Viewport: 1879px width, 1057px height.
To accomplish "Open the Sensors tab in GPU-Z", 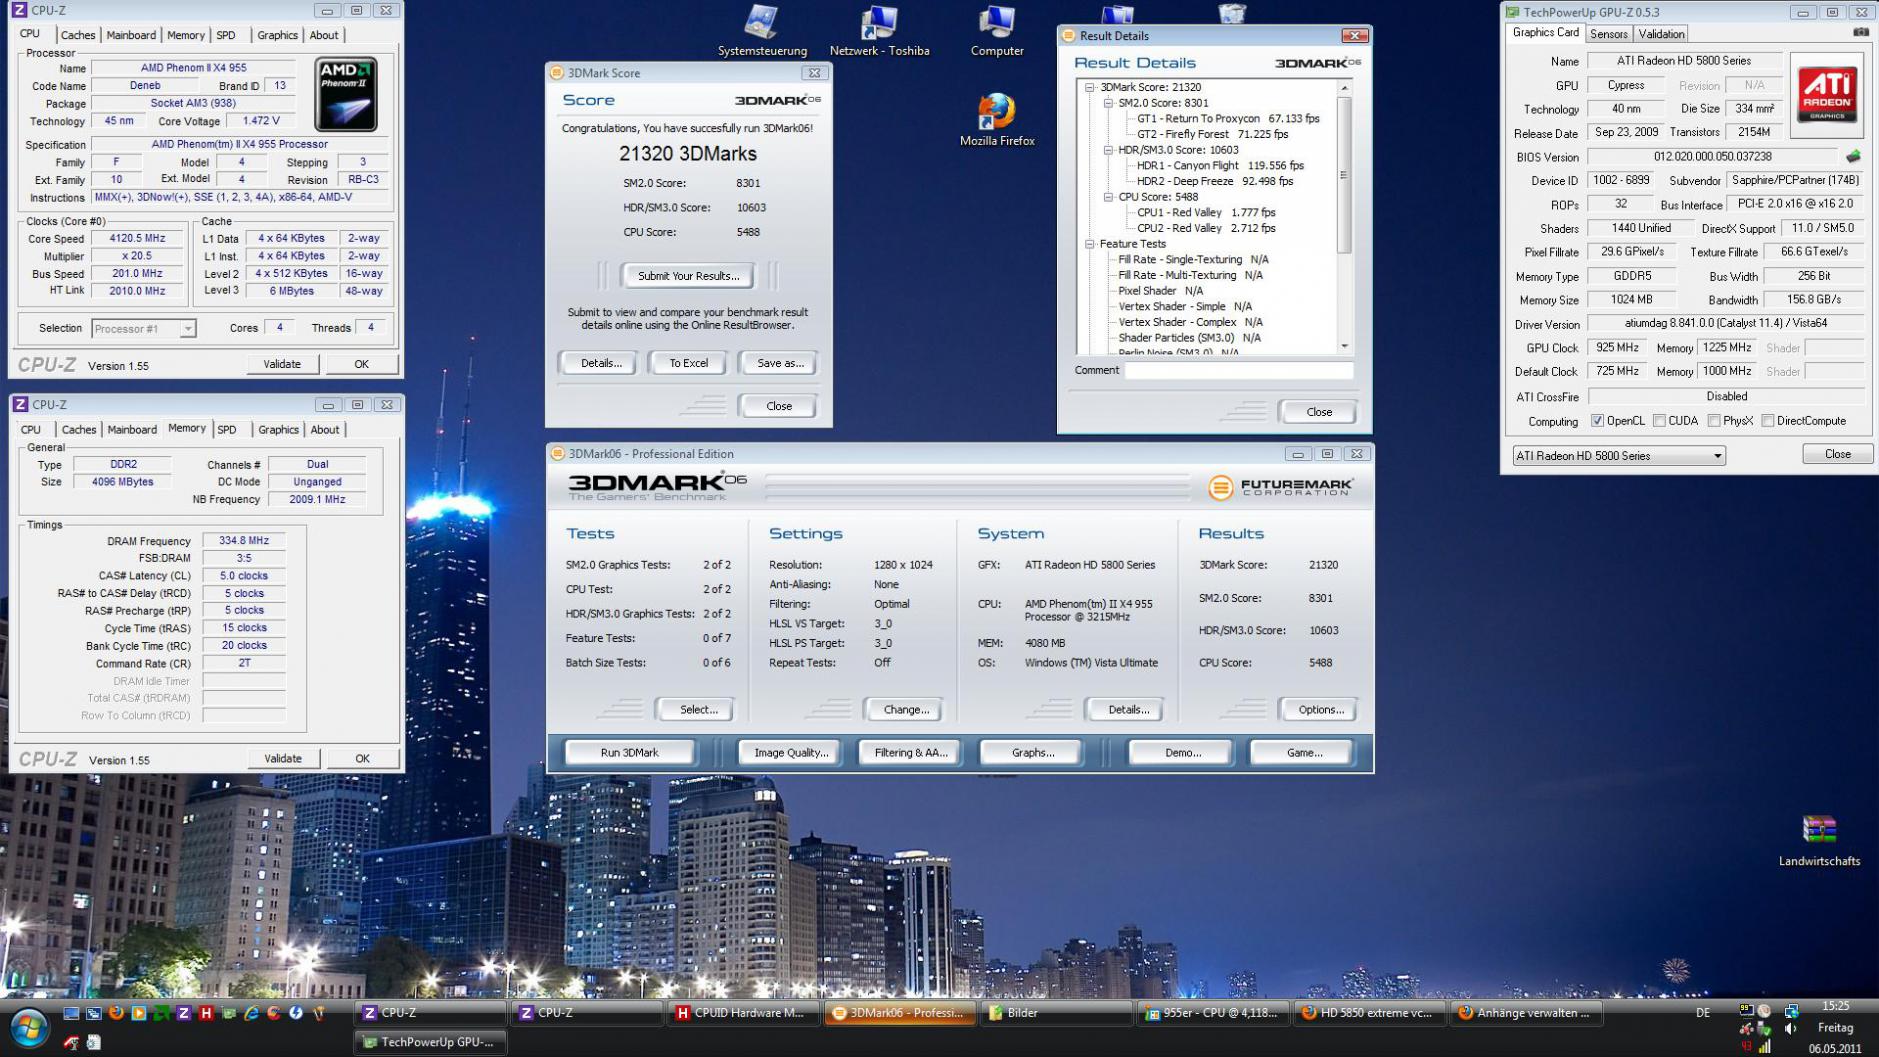I will [x=1608, y=34].
